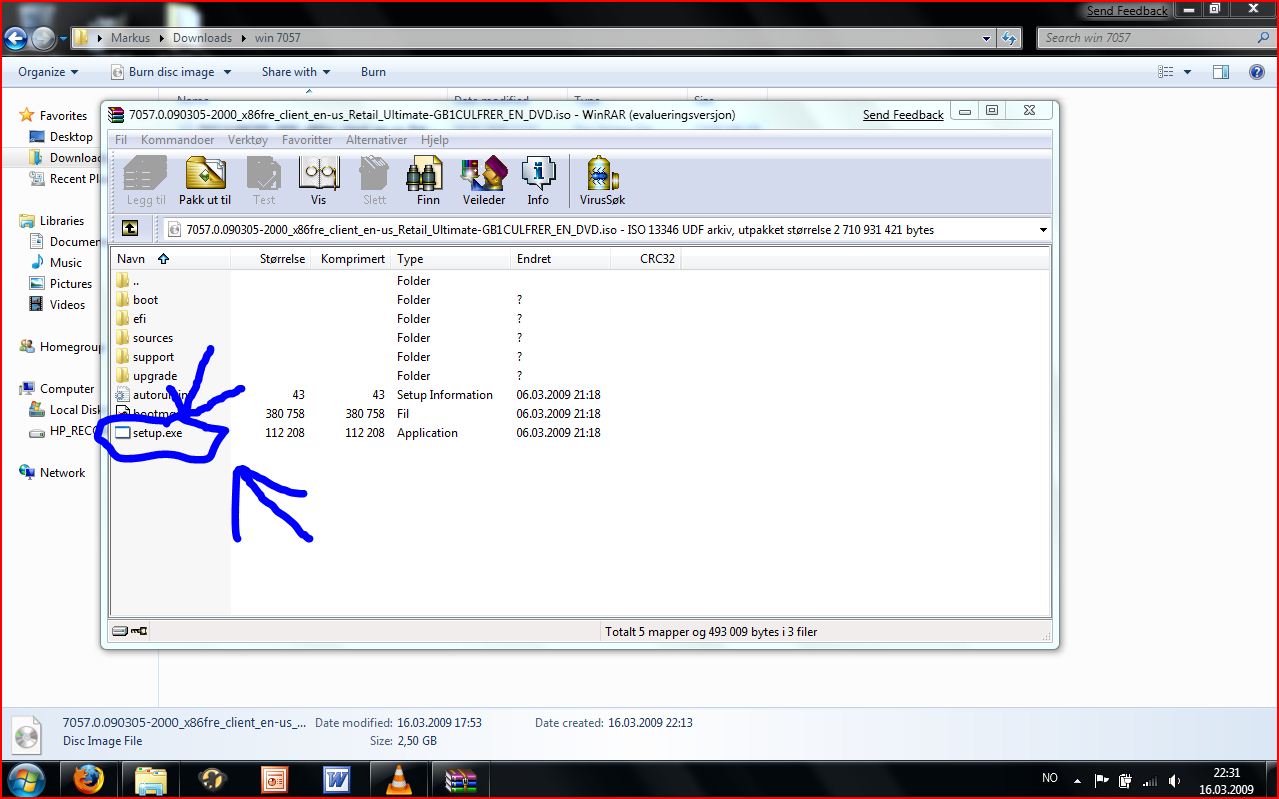Open Microsoft Word from the taskbar
The image size is (1279, 799).
click(337, 779)
